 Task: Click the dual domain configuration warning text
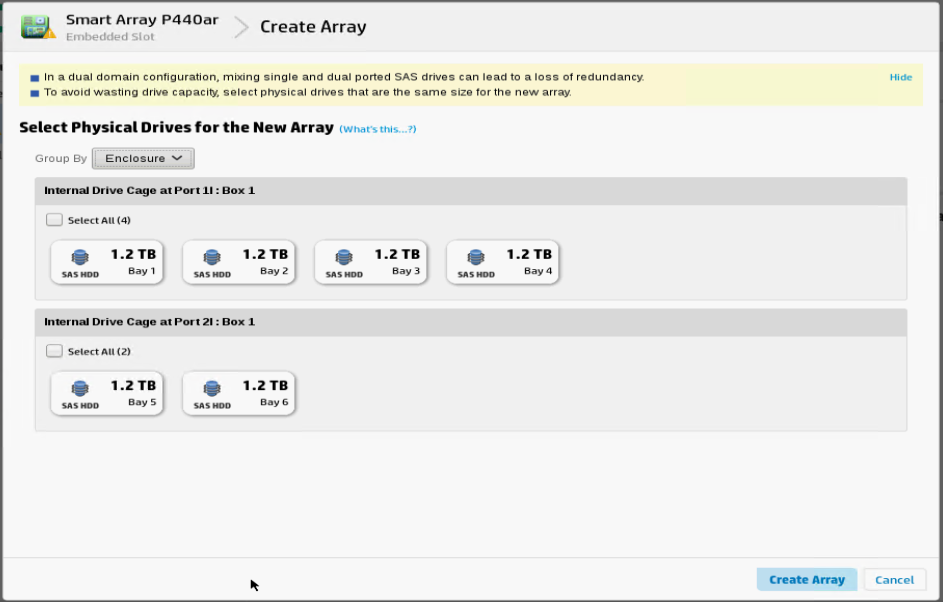[343, 77]
